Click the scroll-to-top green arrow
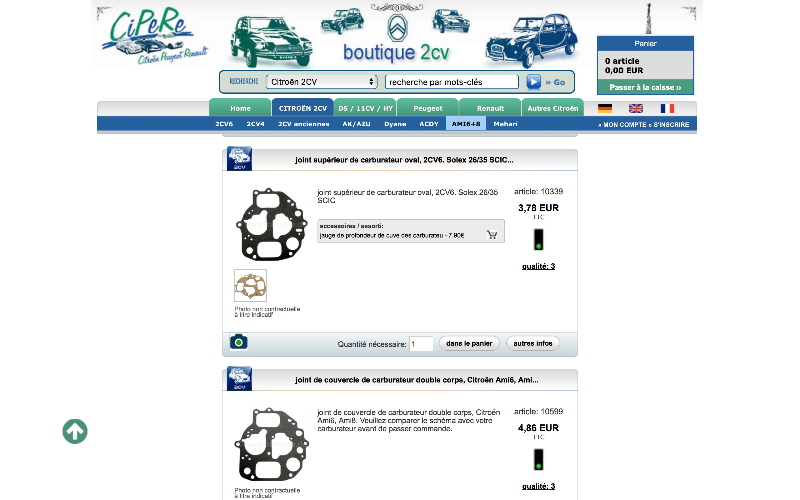Viewport: 800px width, 500px height. 75,431
